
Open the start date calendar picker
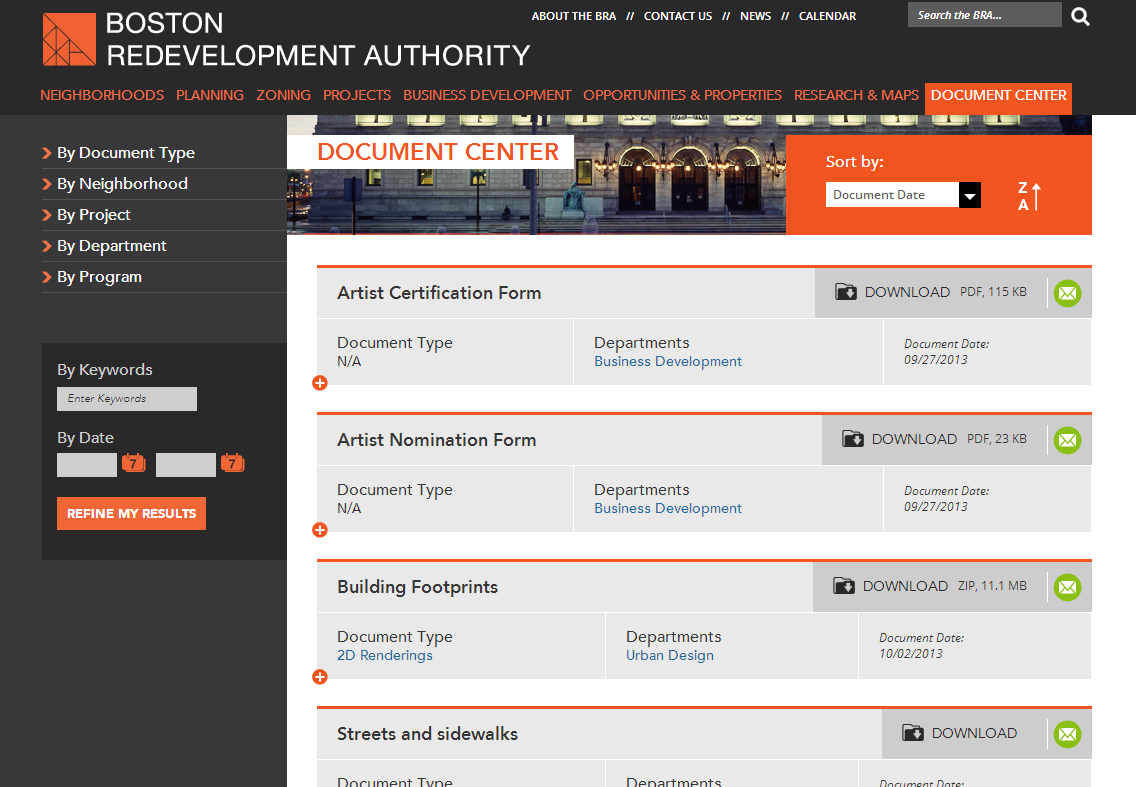pos(133,463)
